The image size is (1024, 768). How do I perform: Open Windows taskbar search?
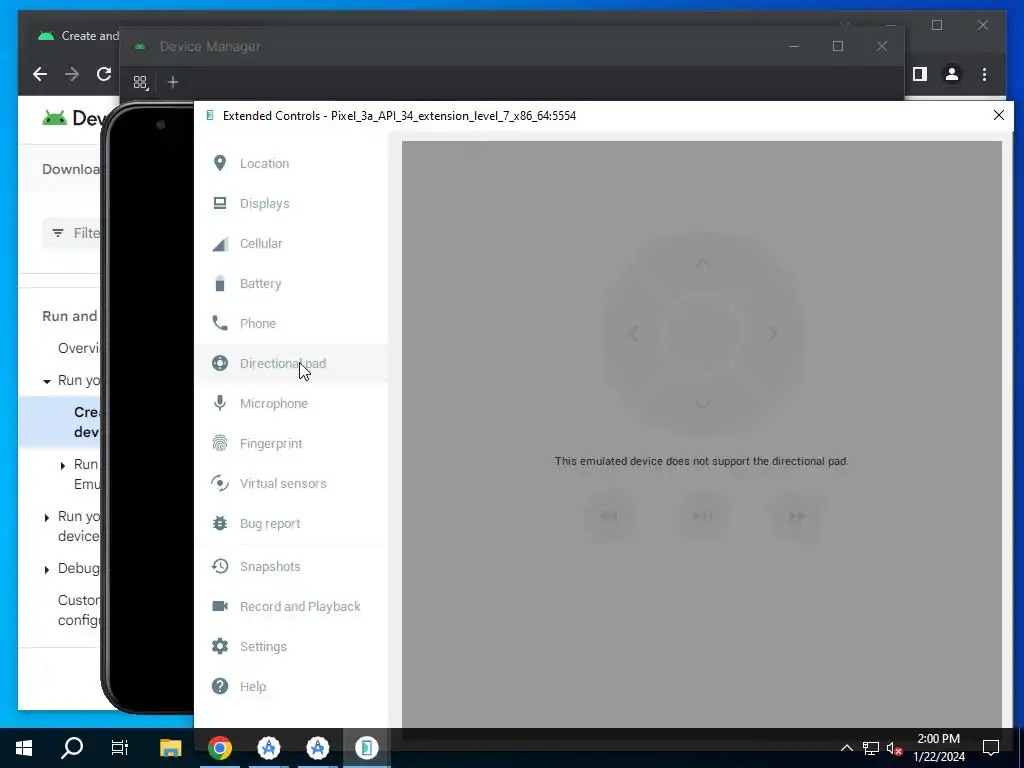click(x=72, y=748)
